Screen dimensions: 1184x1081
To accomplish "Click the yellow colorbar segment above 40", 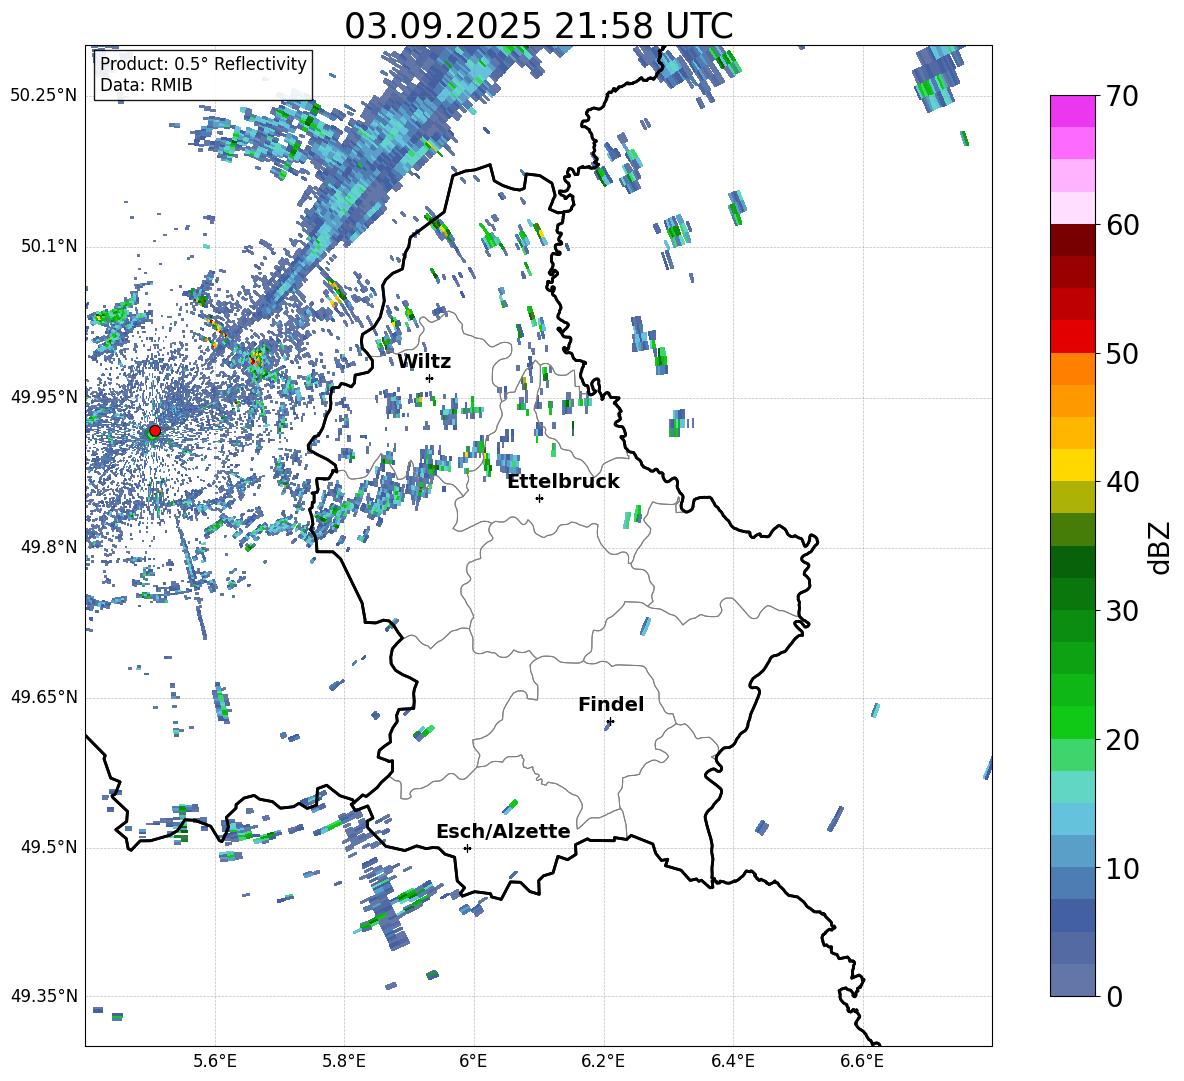I will tap(1072, 465).
